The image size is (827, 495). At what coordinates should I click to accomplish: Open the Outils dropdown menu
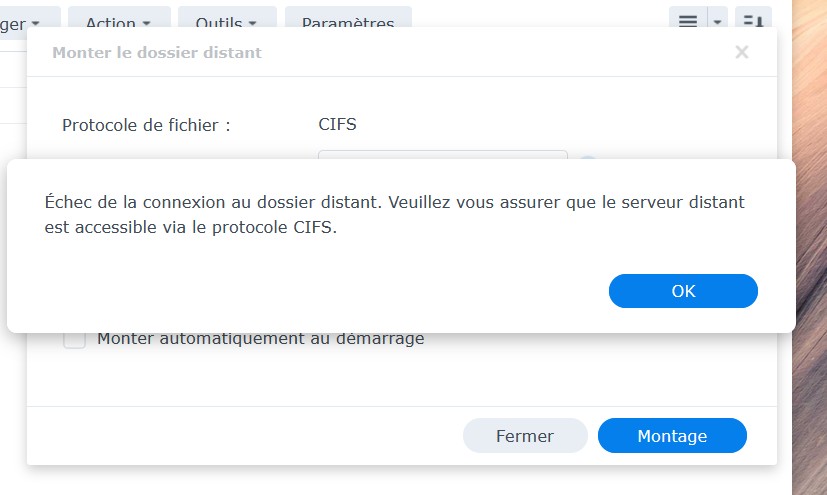click(x=226, y=22)
